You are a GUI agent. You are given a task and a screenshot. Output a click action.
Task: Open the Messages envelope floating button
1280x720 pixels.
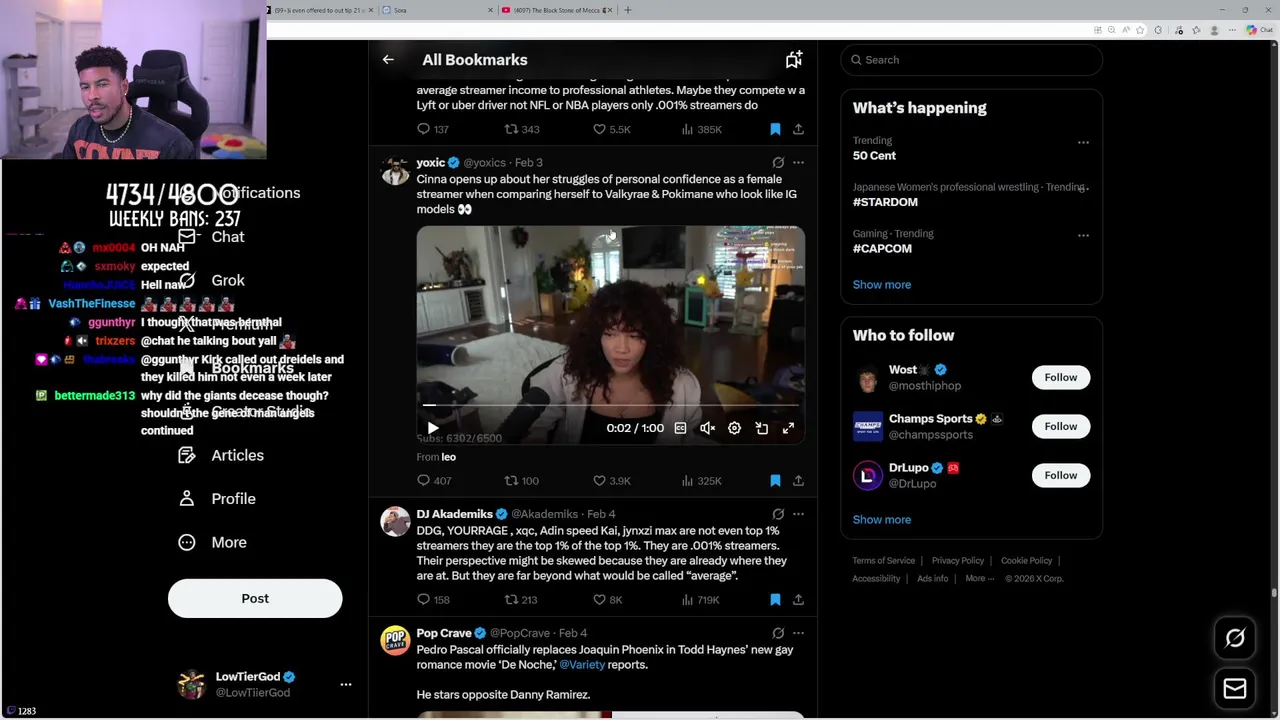pyautogui.click(x=1235, y=688)
